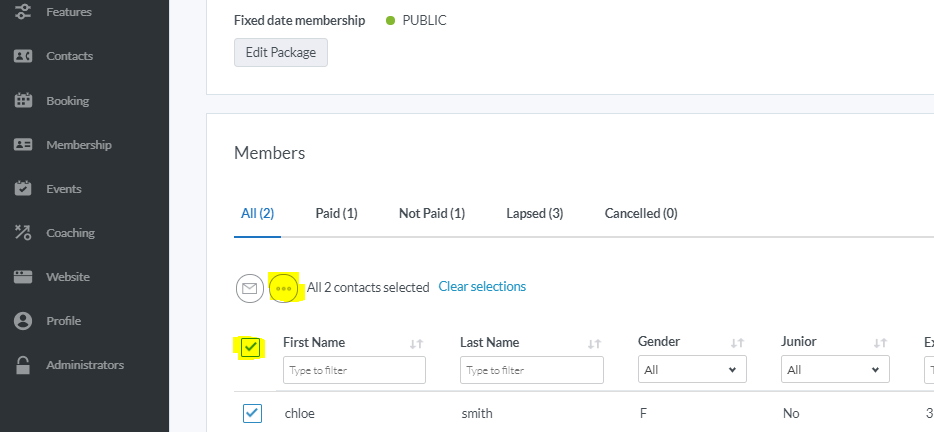Toggle the select-all header checkbox
The width and height of the screenshot is (934, 432).
pos(251,347)
